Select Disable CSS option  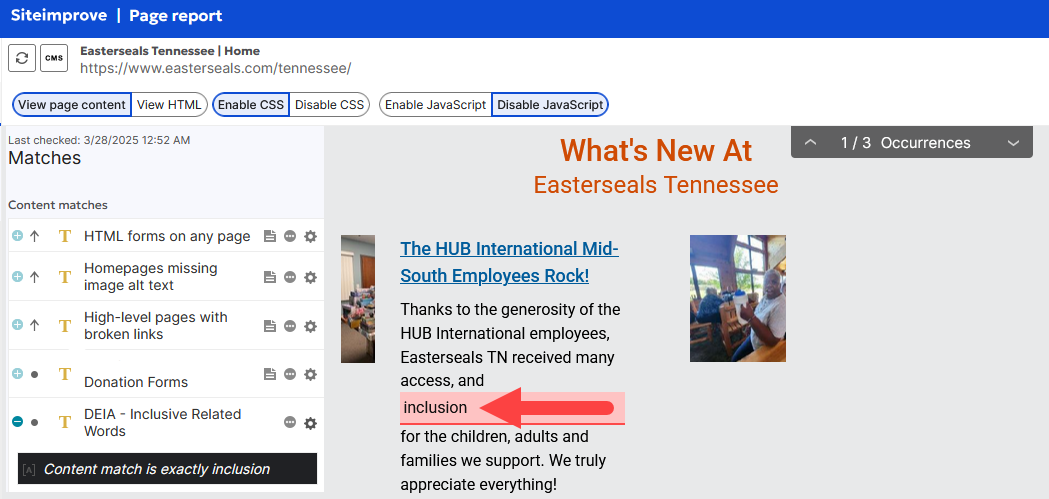(x=329, y=104)
